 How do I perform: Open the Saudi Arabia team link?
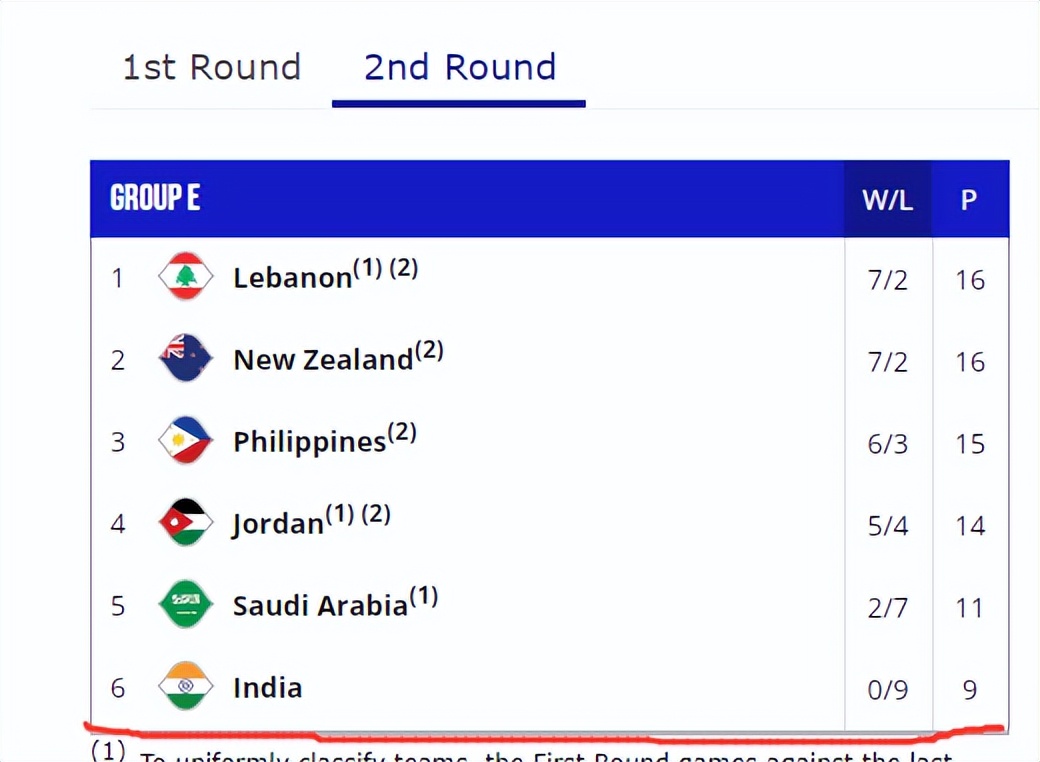click(x=320, y=605)
